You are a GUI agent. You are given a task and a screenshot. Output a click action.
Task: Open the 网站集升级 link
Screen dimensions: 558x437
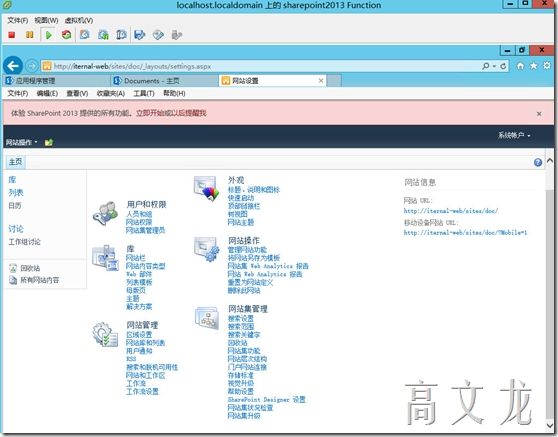click(244, 416)
